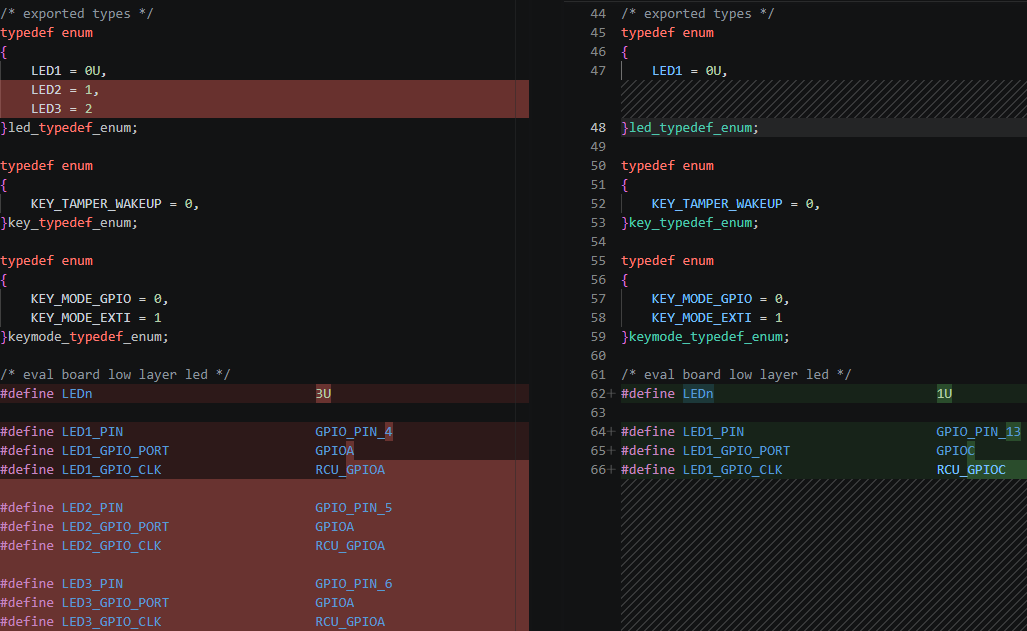
Task: Click 'typedef enum' on line 45
Action: [x=667, y=33]
